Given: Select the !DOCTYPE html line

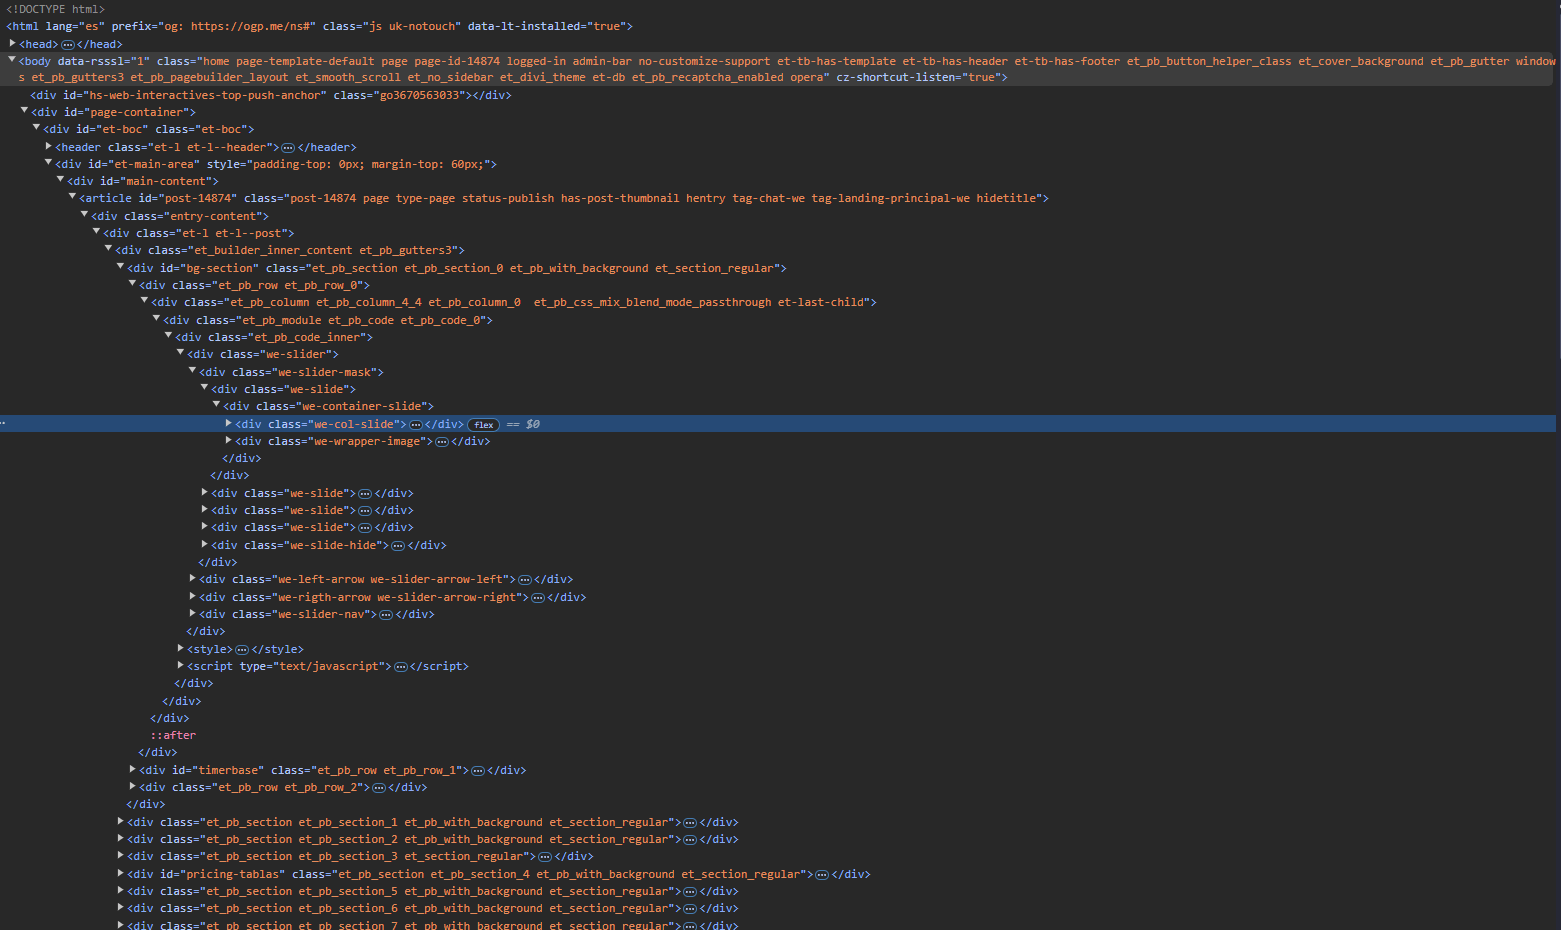Looking at the screenshot, I should click(x=55, y=9).
